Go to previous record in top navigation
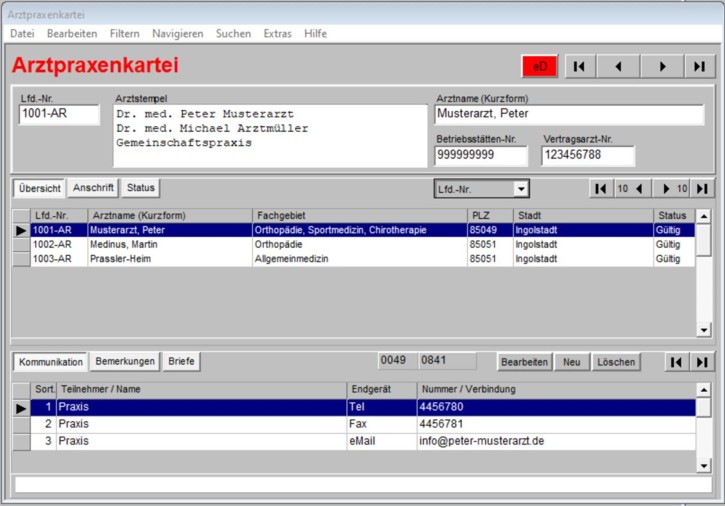725x506 pixels. (619, 66)
